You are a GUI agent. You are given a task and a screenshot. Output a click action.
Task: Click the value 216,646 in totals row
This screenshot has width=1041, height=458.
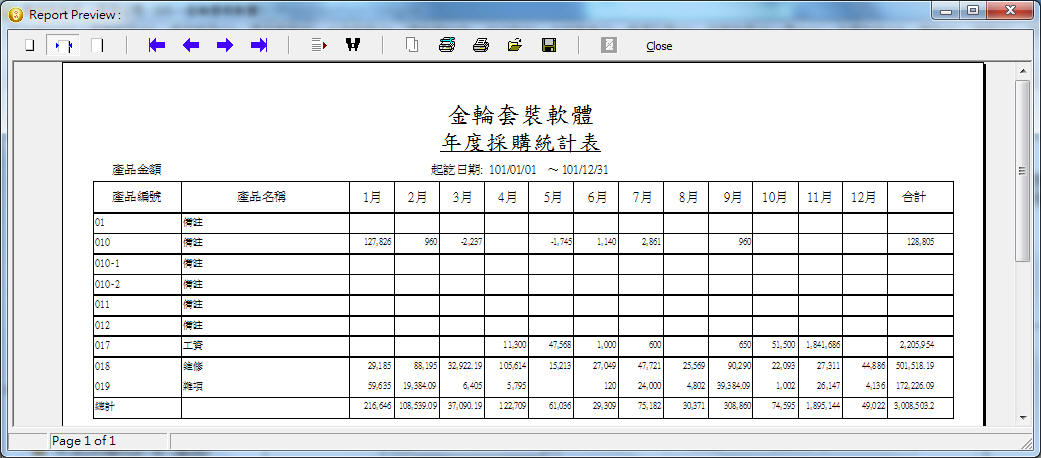378,407
